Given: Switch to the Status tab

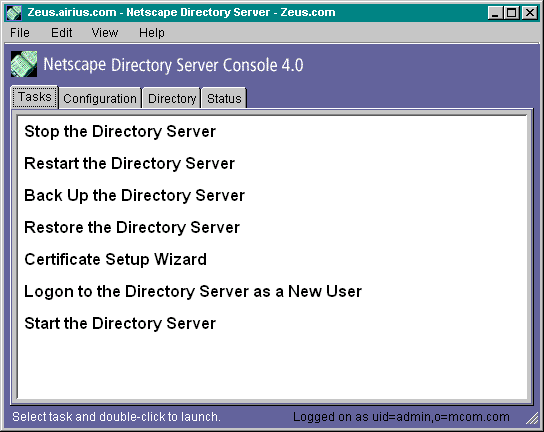Looking at the screenshot, I should pyautogui.click(x=224, y=99).
